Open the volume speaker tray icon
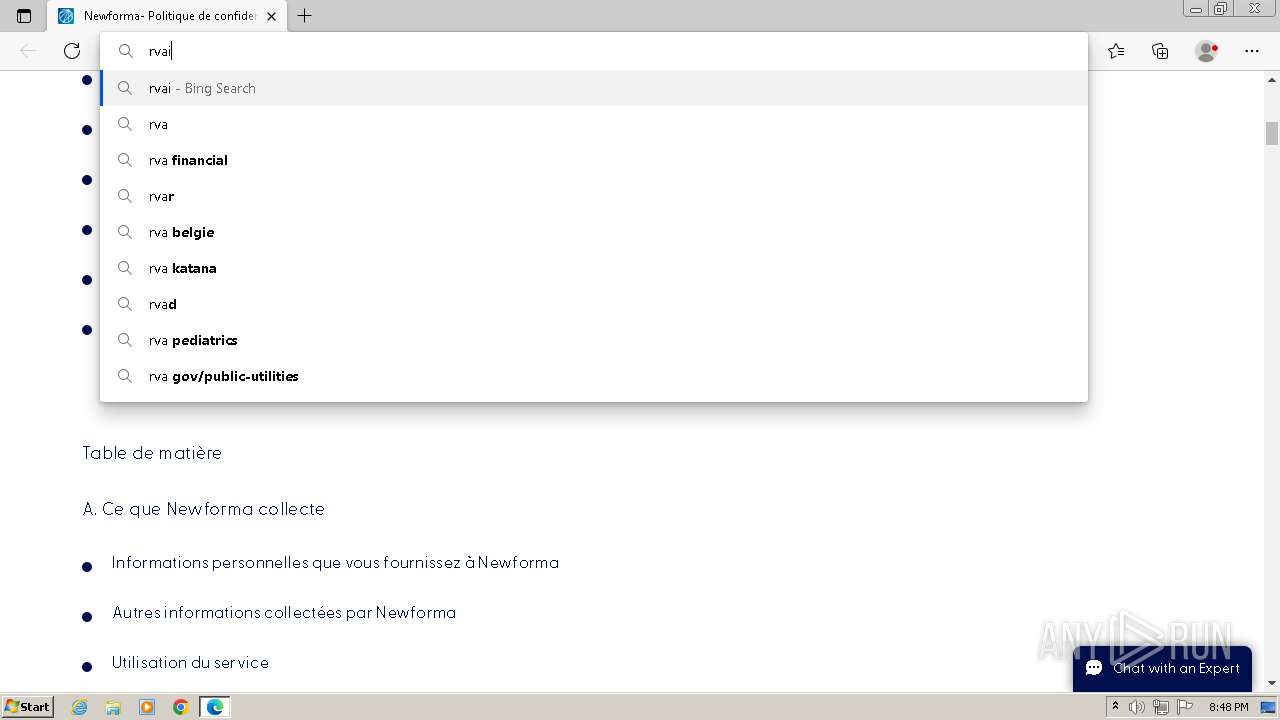Viewport: 1280px width, 720px height. [1137, 707]
